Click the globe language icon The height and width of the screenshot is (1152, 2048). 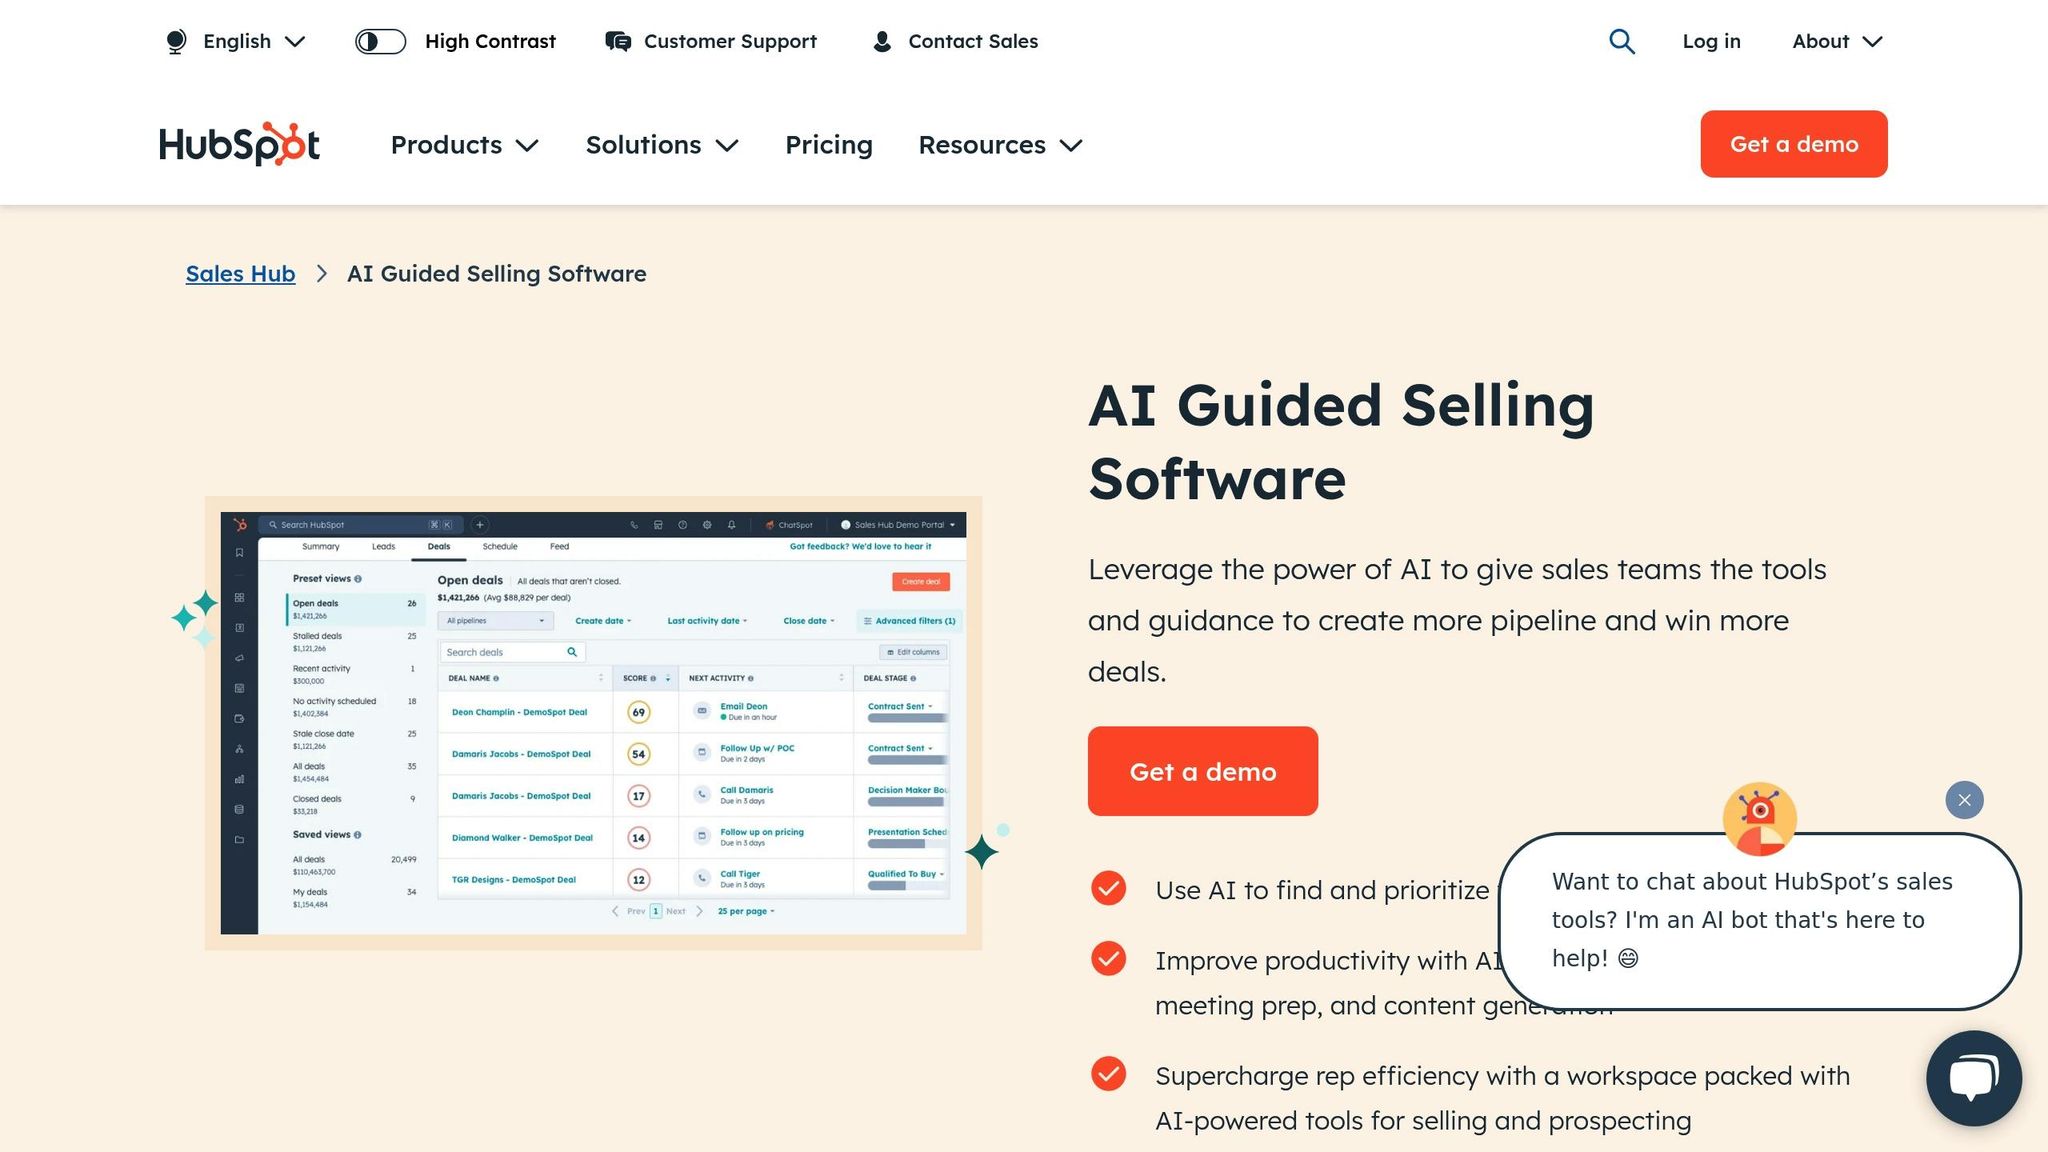(x=176, y=41)
